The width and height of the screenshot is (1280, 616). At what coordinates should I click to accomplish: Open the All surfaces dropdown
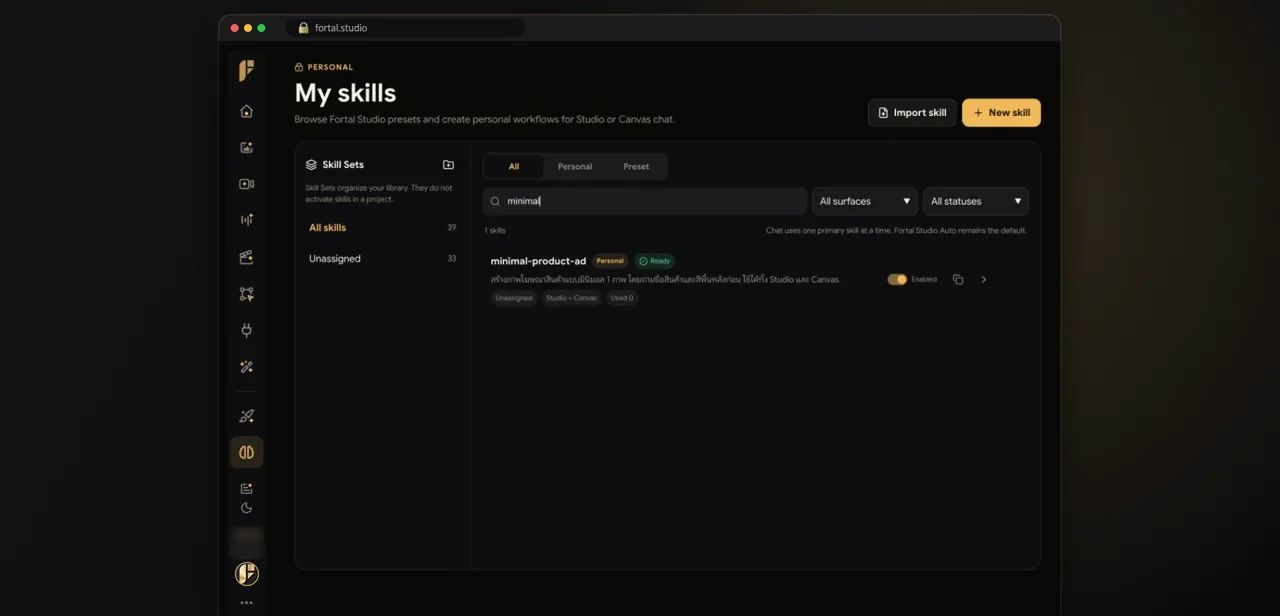point(865,201)
